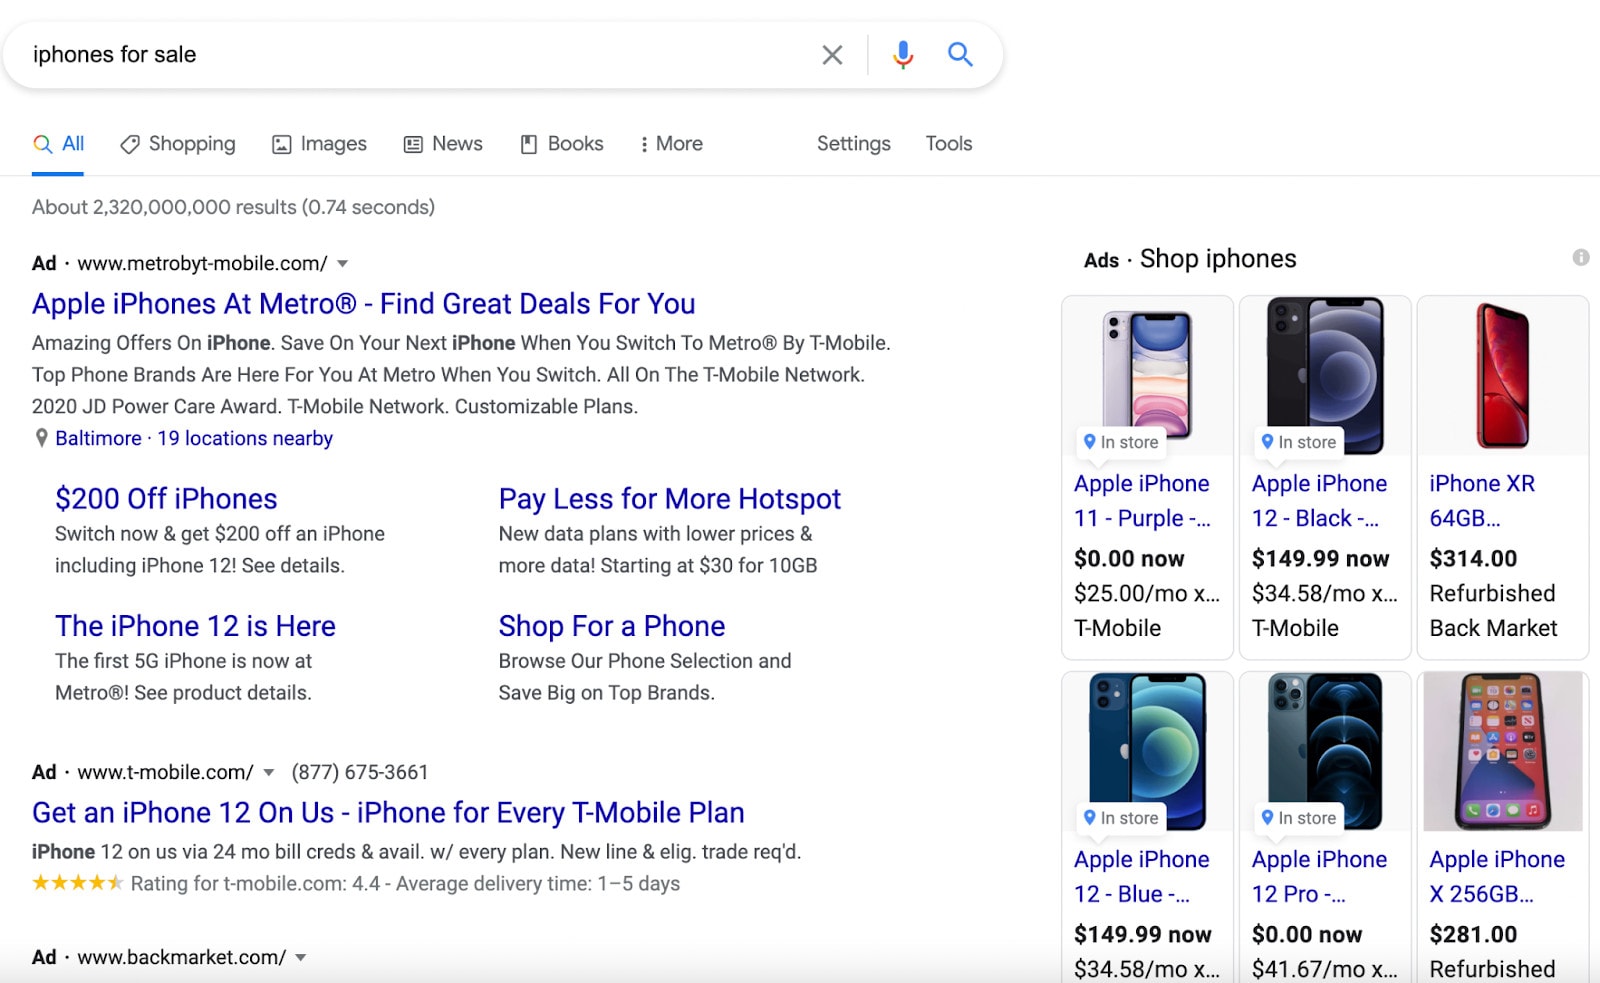This screenshot has height=983, width=1600.
Task: Open the Apple iPhone 12 Blue product image
Action: click(1147, 751)
